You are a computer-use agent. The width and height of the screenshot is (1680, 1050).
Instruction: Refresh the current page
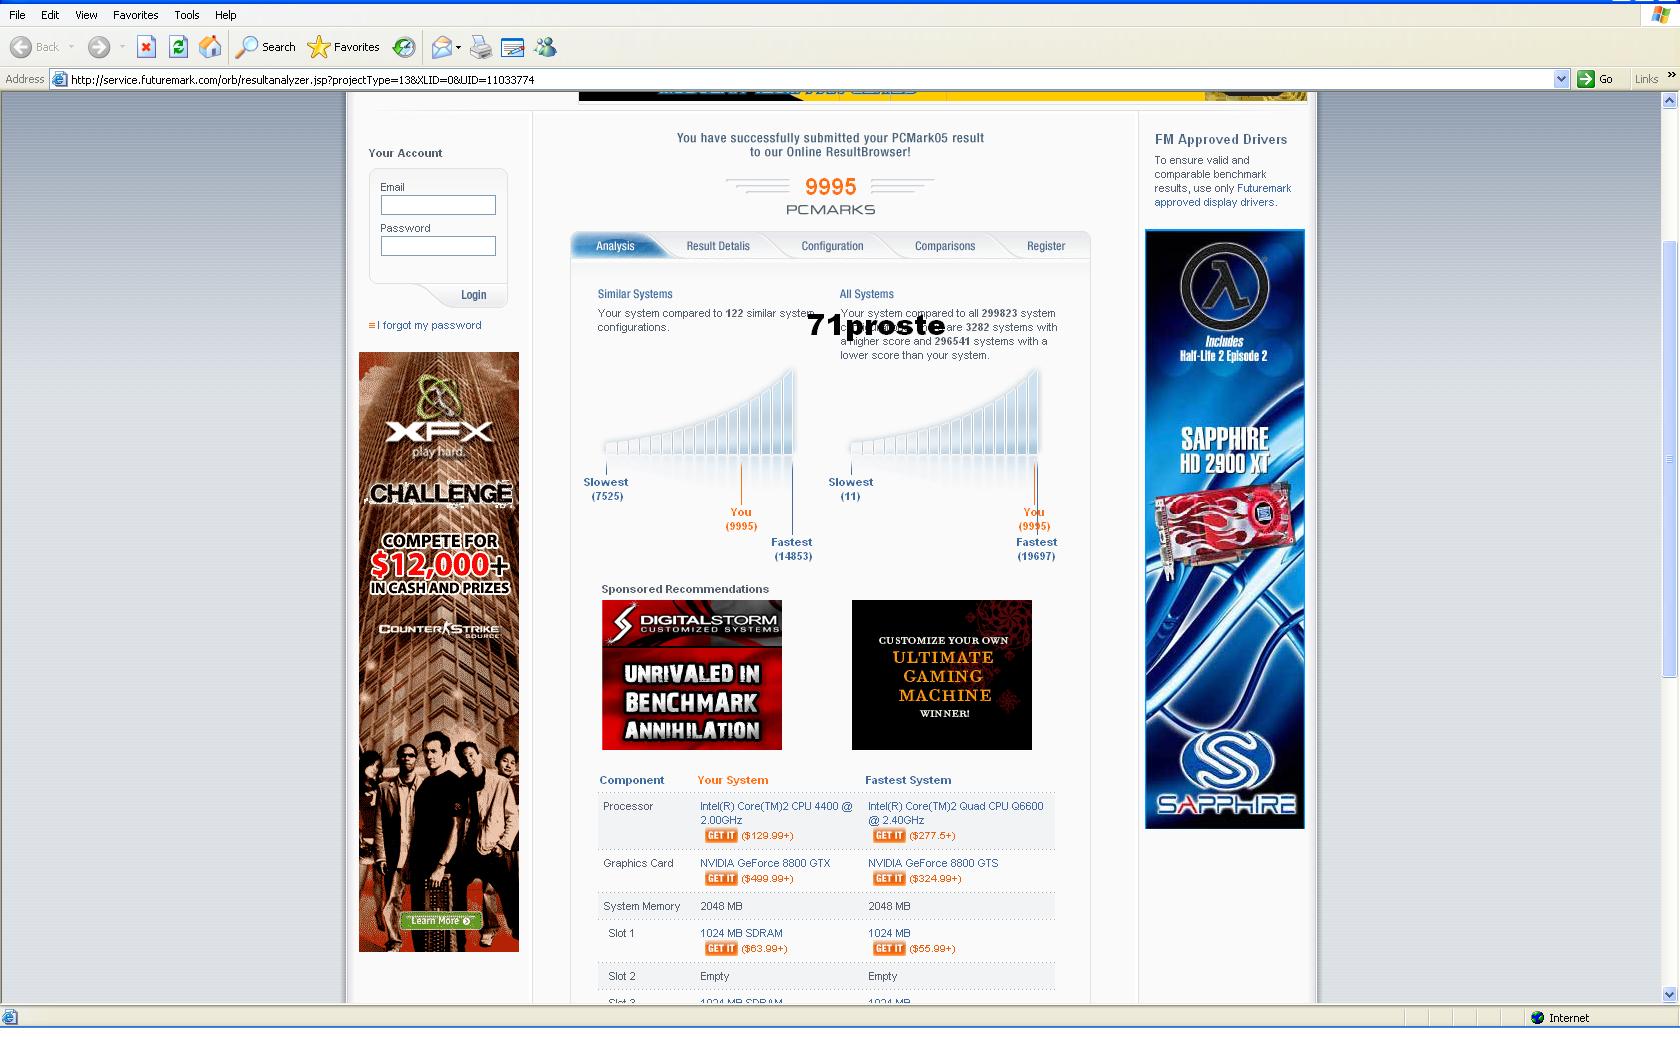(x=178, y=47)
